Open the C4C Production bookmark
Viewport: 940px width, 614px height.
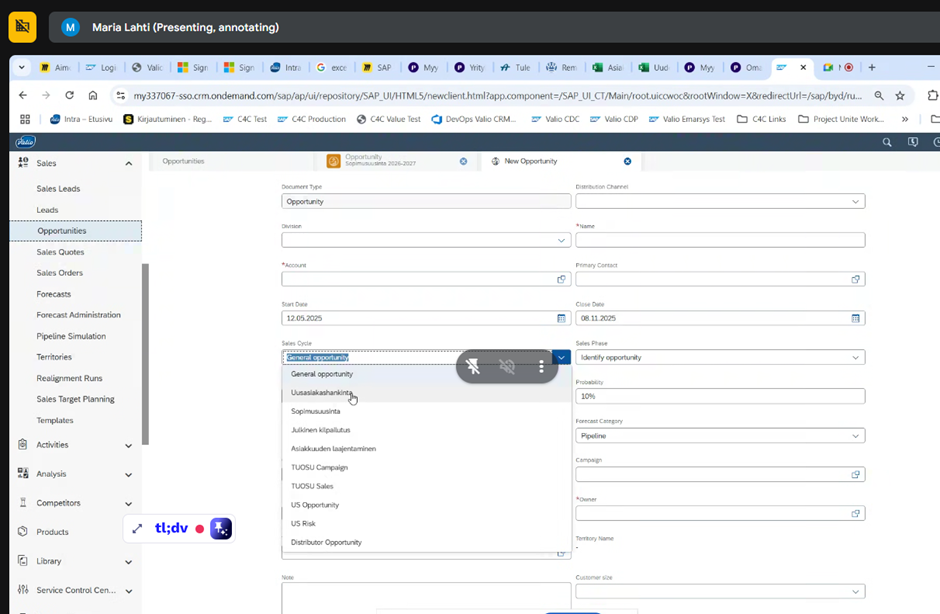[x=311, y=119]
